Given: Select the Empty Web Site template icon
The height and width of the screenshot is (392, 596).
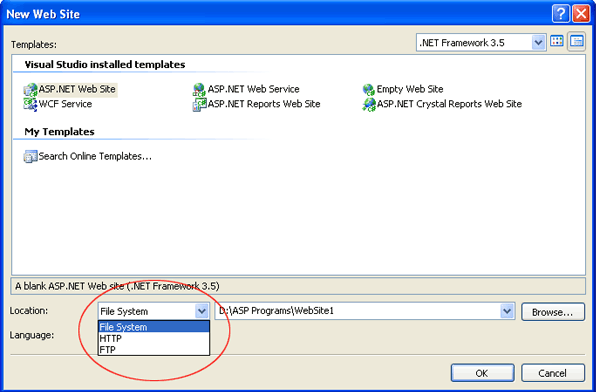Looking at the screenshot, I should coord(369,90).
